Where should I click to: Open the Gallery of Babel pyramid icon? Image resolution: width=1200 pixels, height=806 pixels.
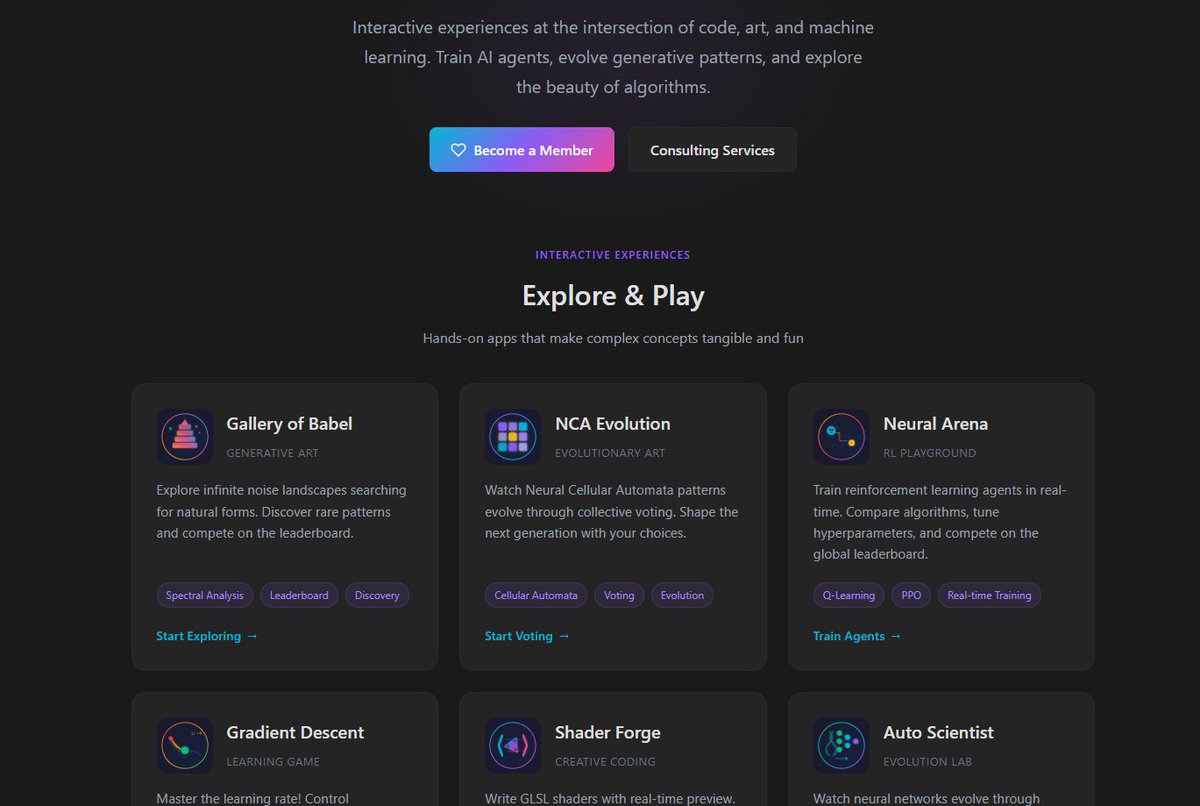click(x=185, y=436)
